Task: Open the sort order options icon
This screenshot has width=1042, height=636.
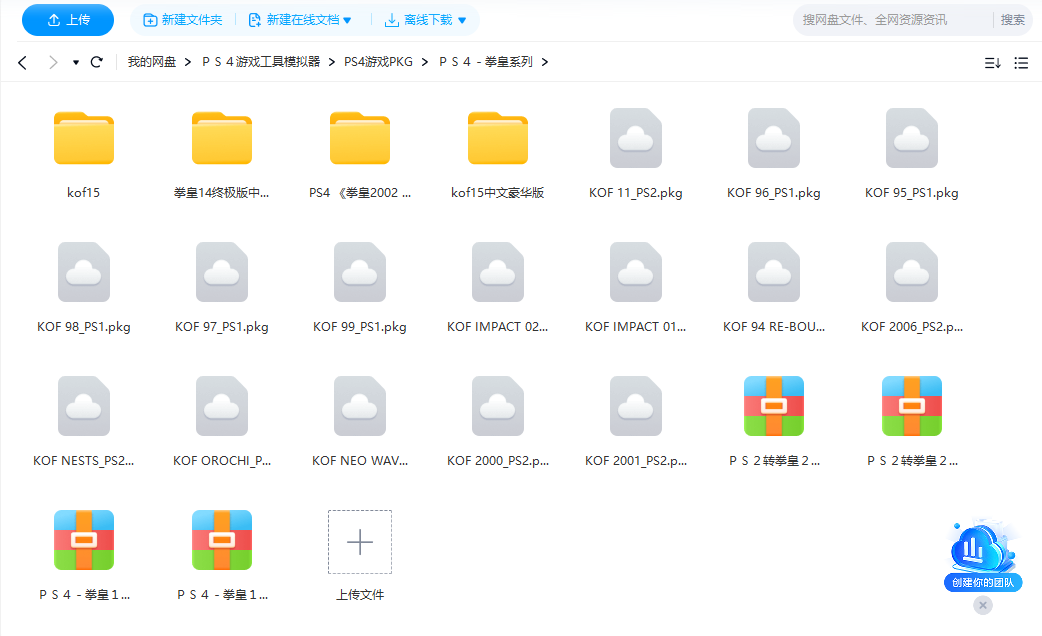Action: 992,62
